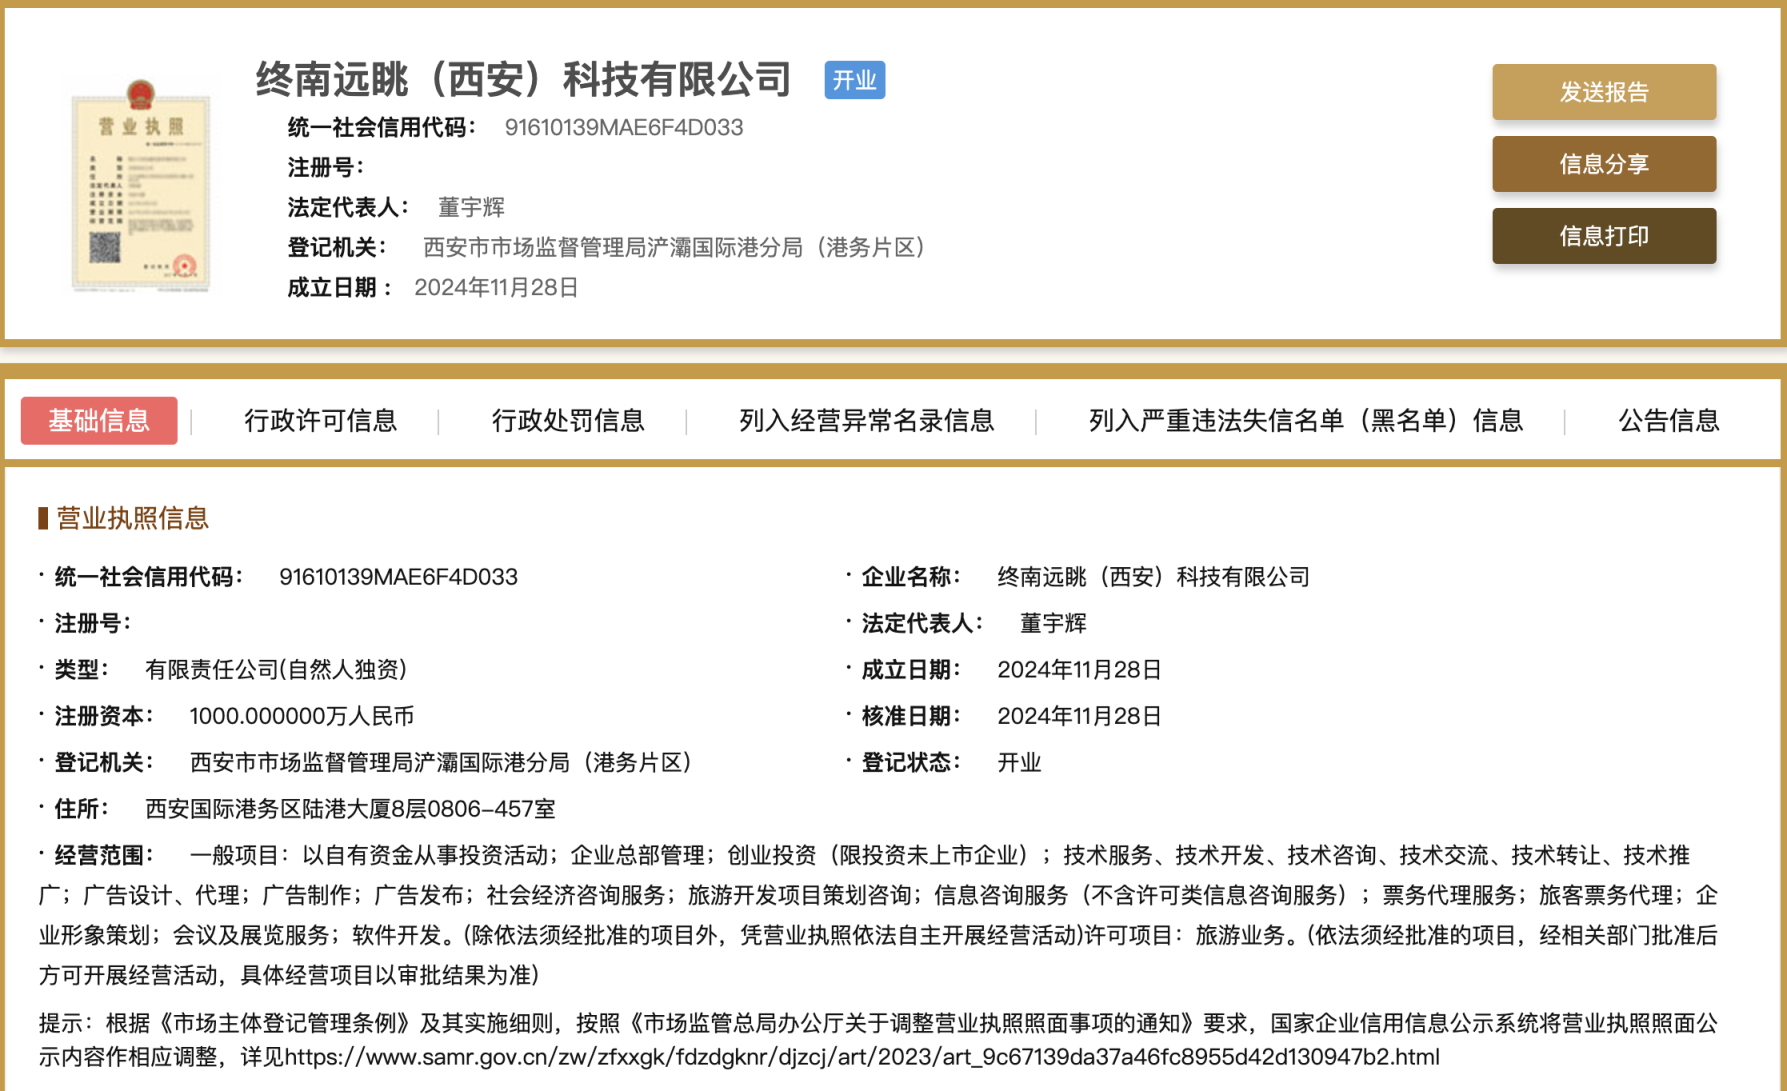Click the large company name heading

(x=523, y=80)
